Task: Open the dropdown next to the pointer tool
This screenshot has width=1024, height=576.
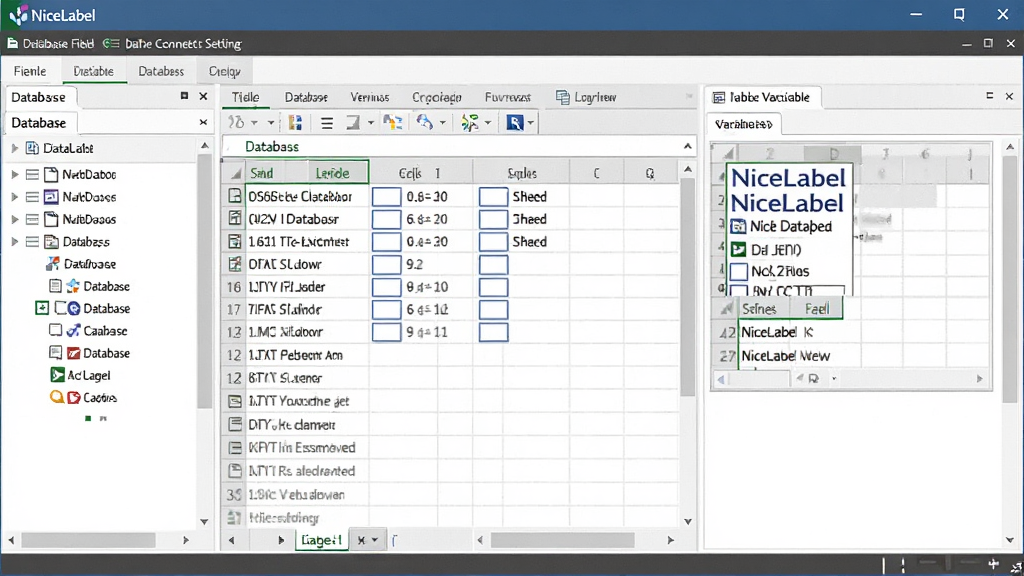Action: pos(530,123)
